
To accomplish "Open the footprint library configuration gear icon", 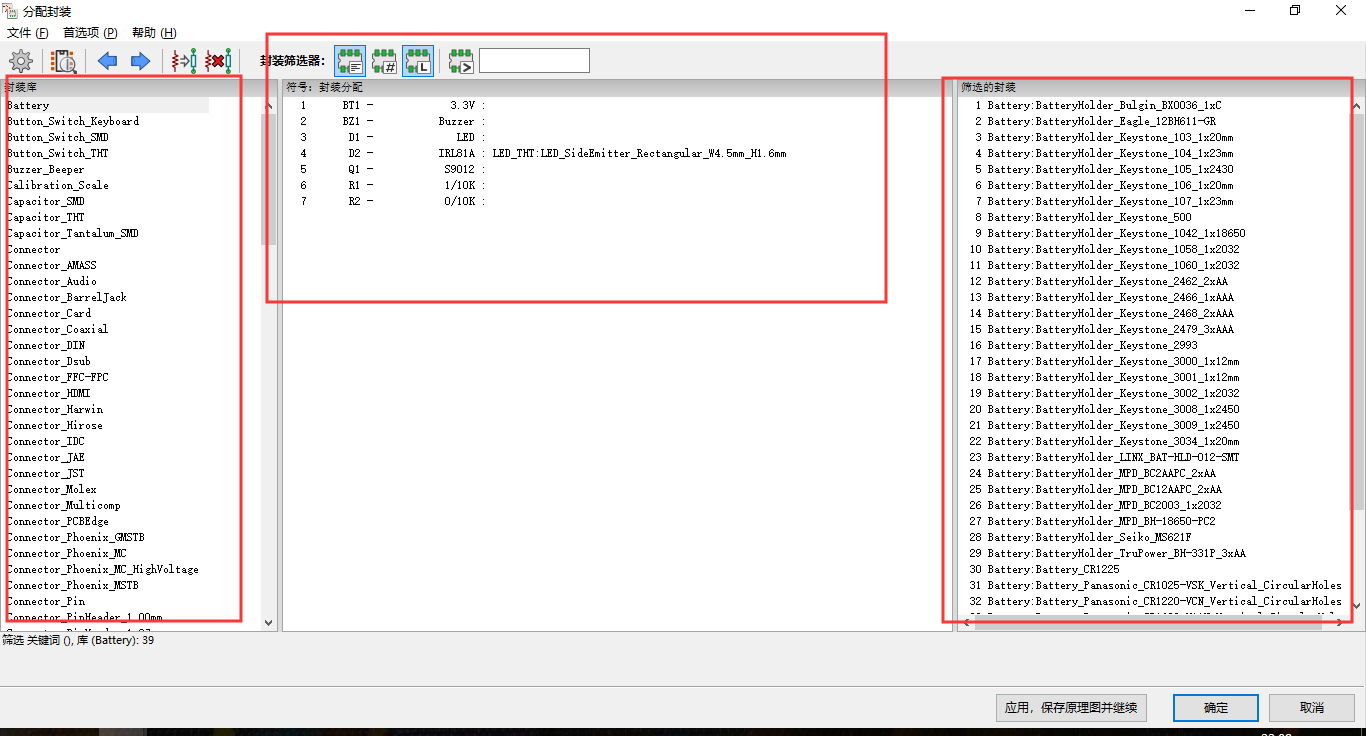I will click(20, 60).
